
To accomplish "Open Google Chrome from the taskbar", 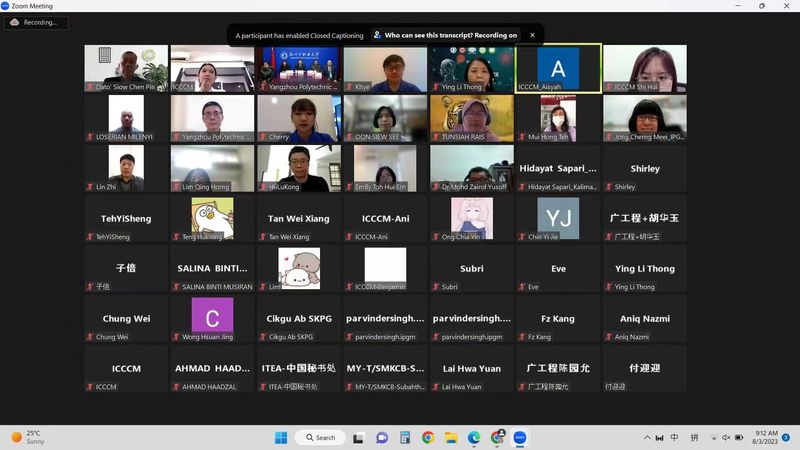I will point(428,437).
